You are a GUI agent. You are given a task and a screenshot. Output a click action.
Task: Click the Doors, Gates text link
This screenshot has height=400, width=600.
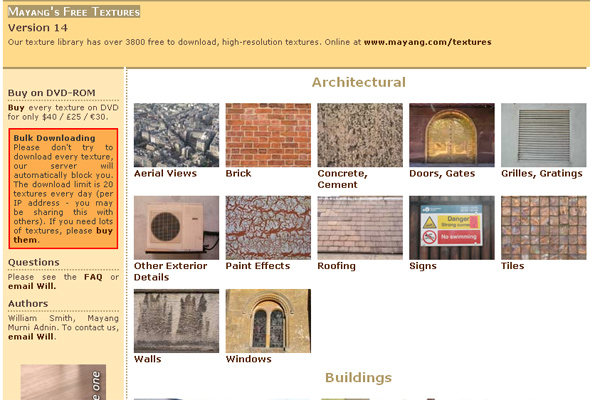442,173
